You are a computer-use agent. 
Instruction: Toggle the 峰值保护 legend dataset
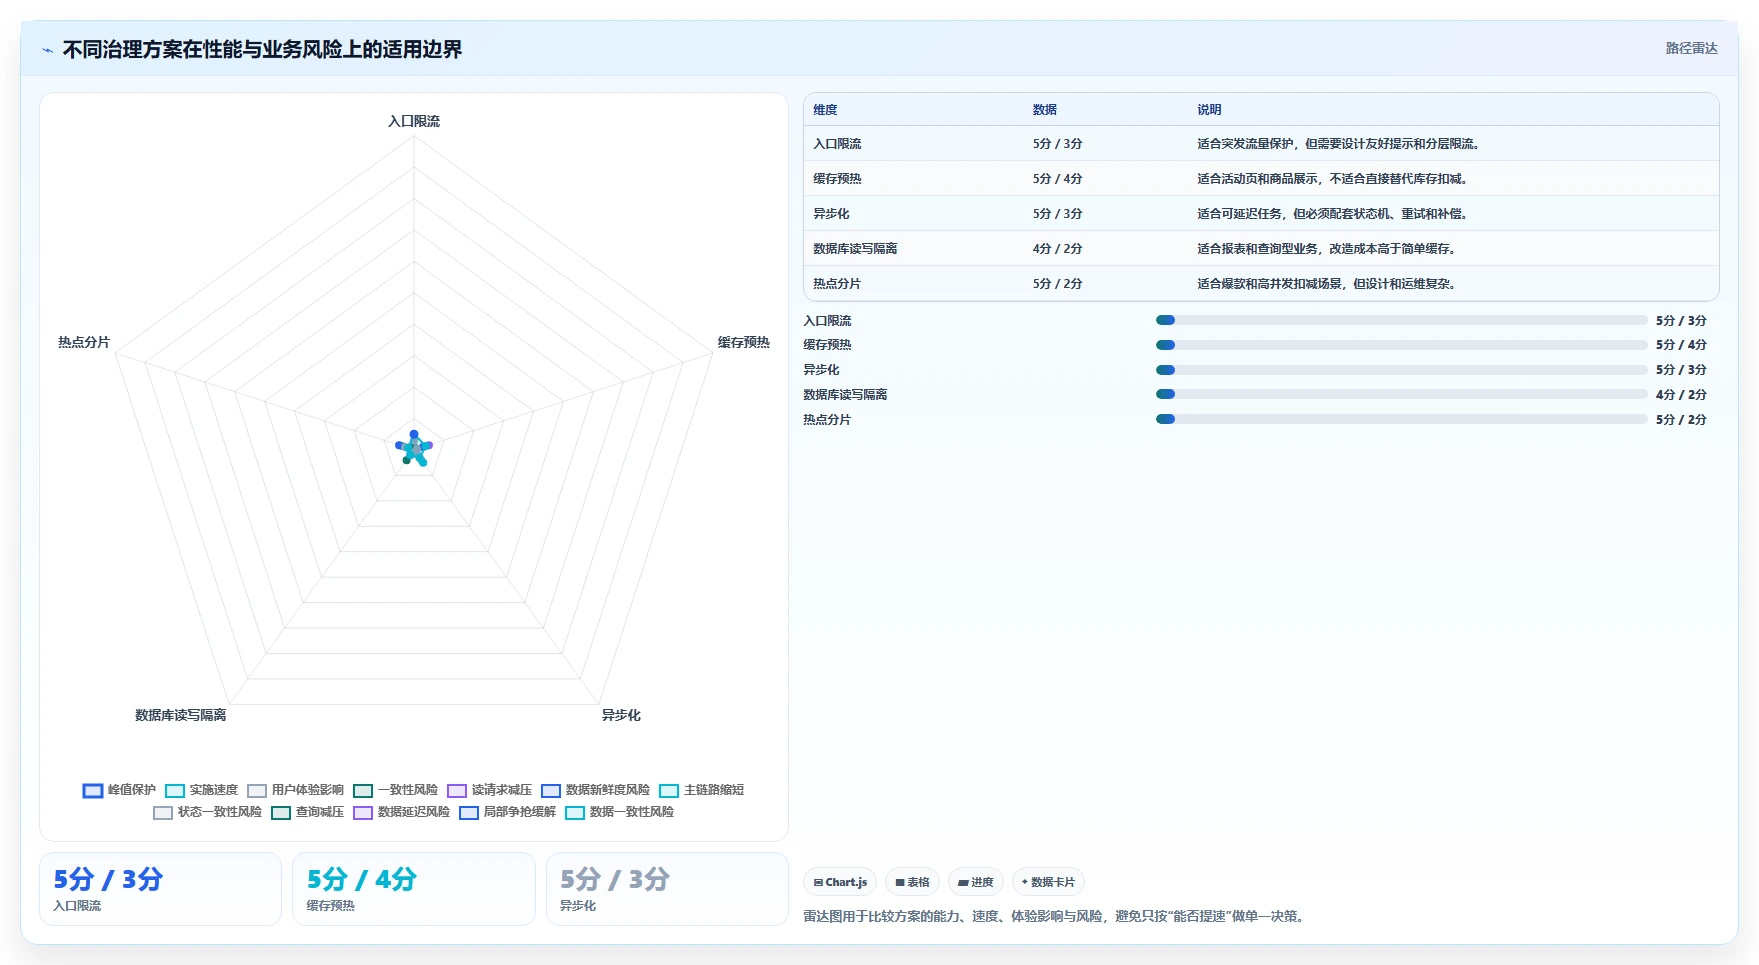click(119, 790)
